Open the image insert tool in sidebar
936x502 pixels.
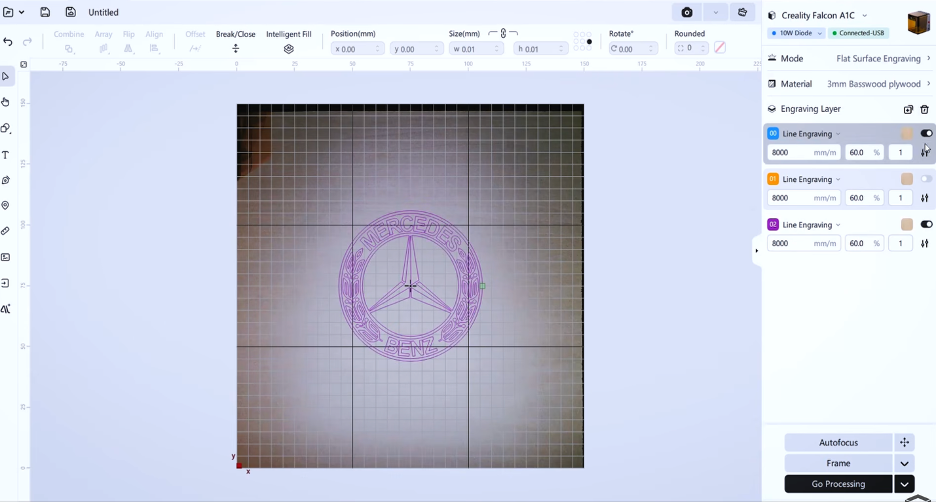5,257
